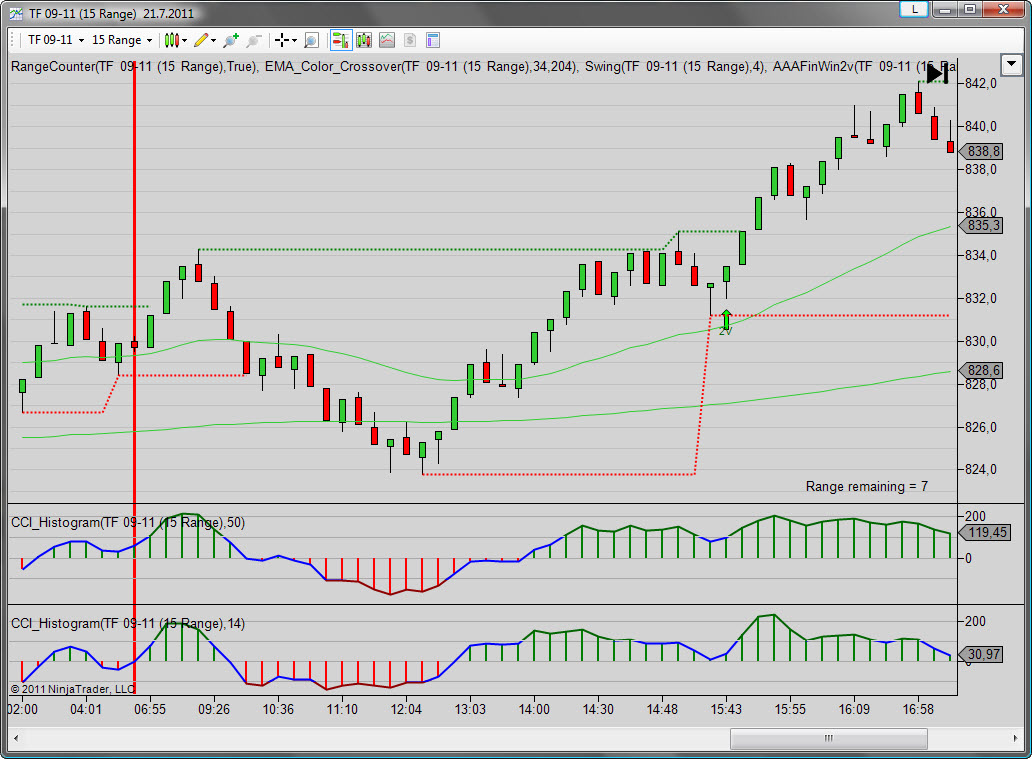Click the zoom frame magnifier icon
The image size is (1032, 759).
pyautogui.click(x=312, y=40)
